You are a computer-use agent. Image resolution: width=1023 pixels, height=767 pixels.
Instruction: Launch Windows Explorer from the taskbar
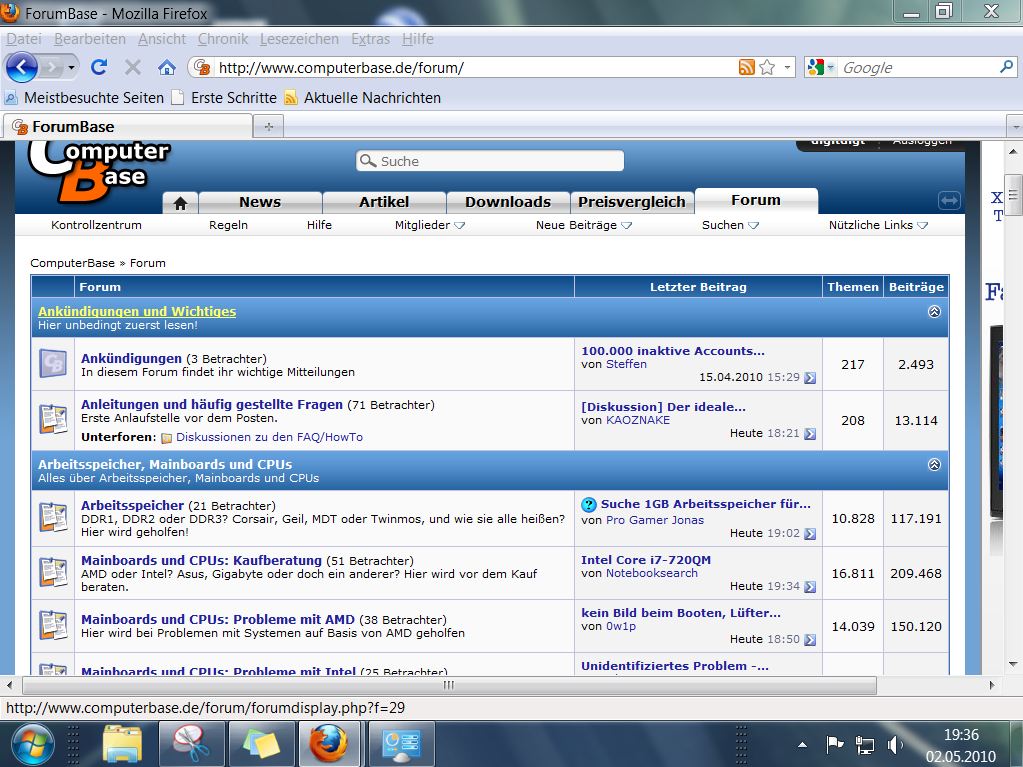[x=122, y=744]
